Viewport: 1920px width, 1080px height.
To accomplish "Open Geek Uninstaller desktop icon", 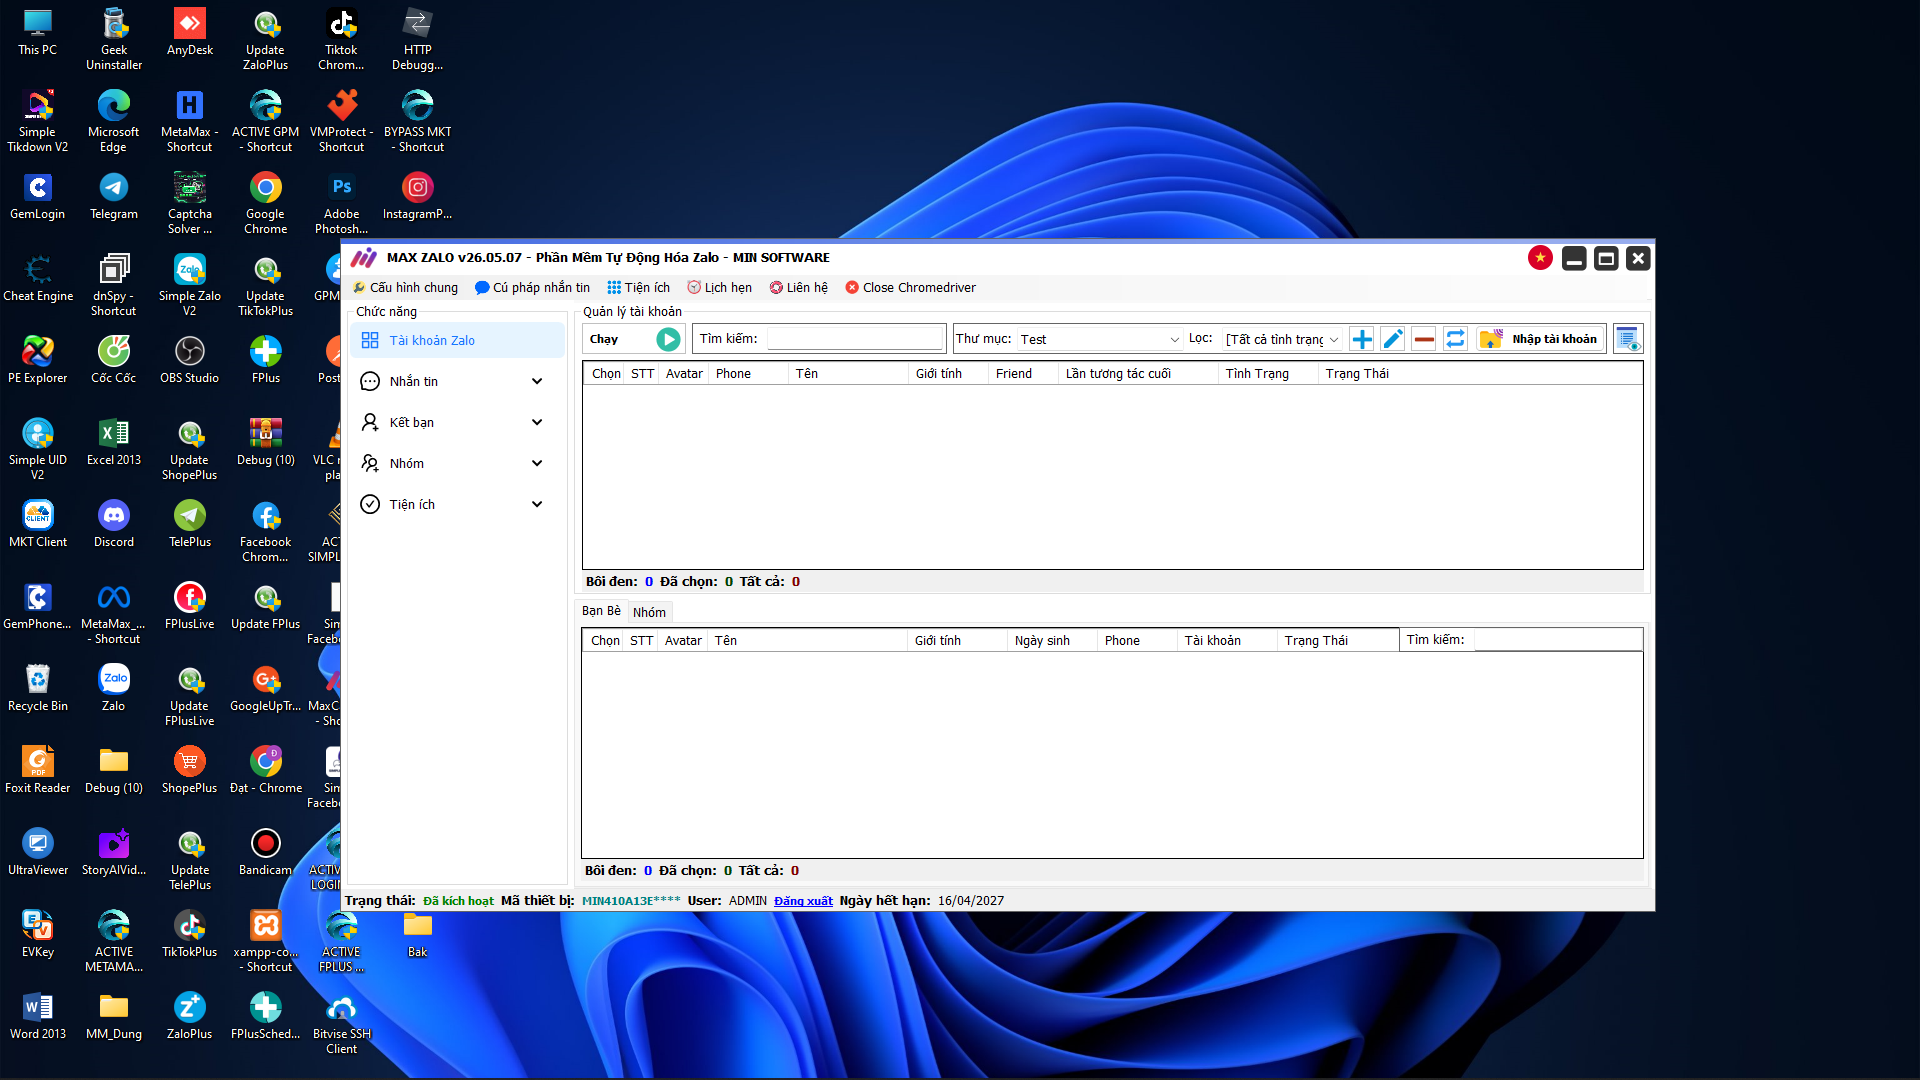I will (114, 39).
